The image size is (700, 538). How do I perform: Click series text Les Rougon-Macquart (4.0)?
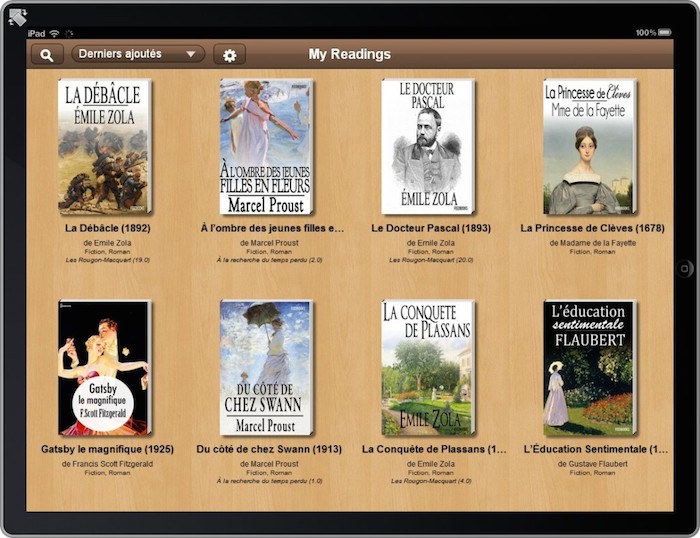pyautogui.click(x=431, y=481)
